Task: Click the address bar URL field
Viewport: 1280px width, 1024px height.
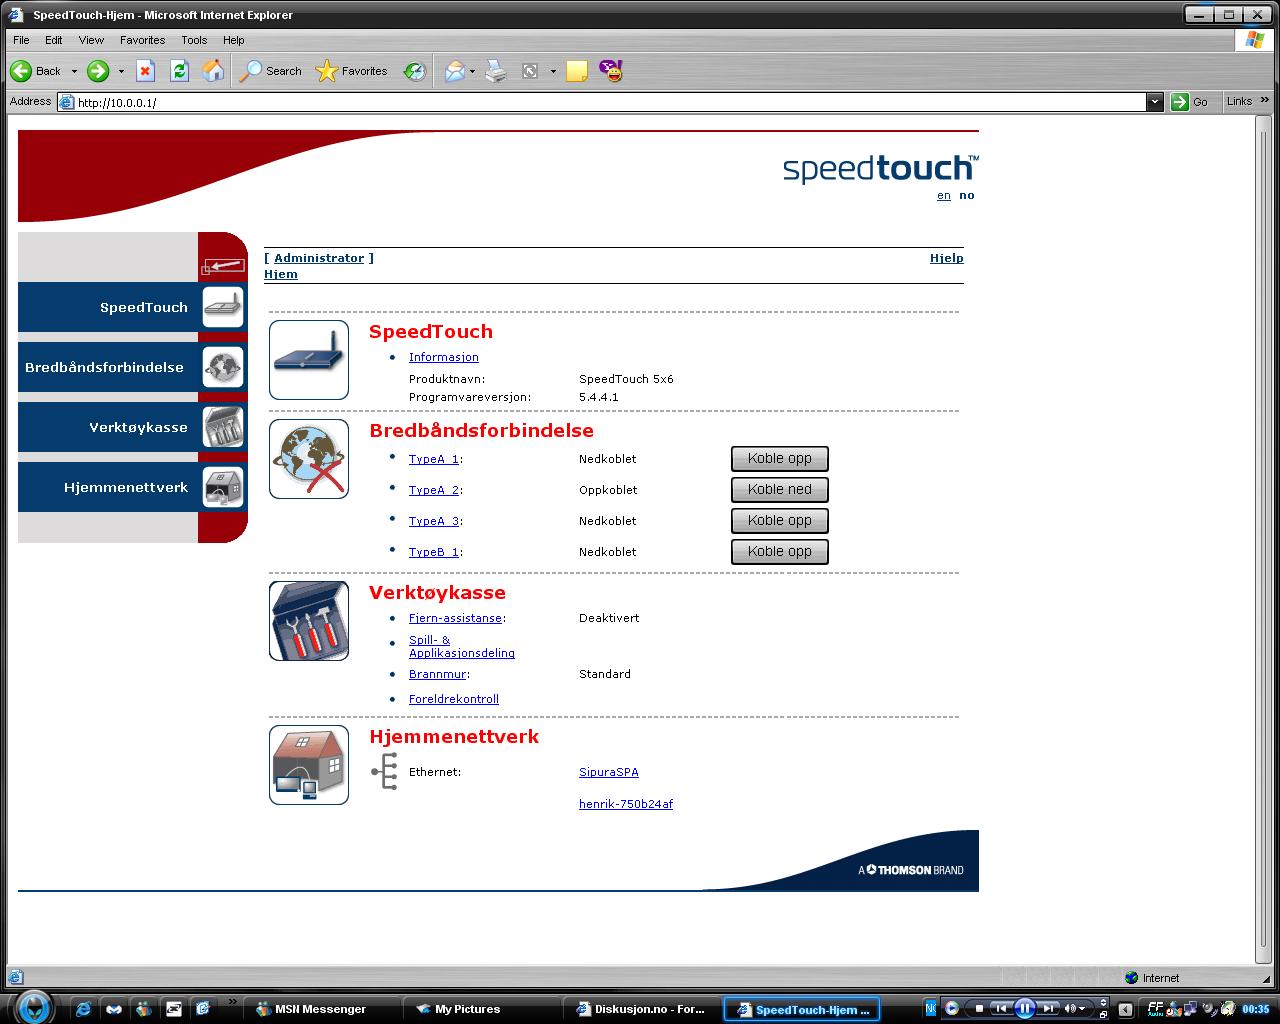Action: 601,102
